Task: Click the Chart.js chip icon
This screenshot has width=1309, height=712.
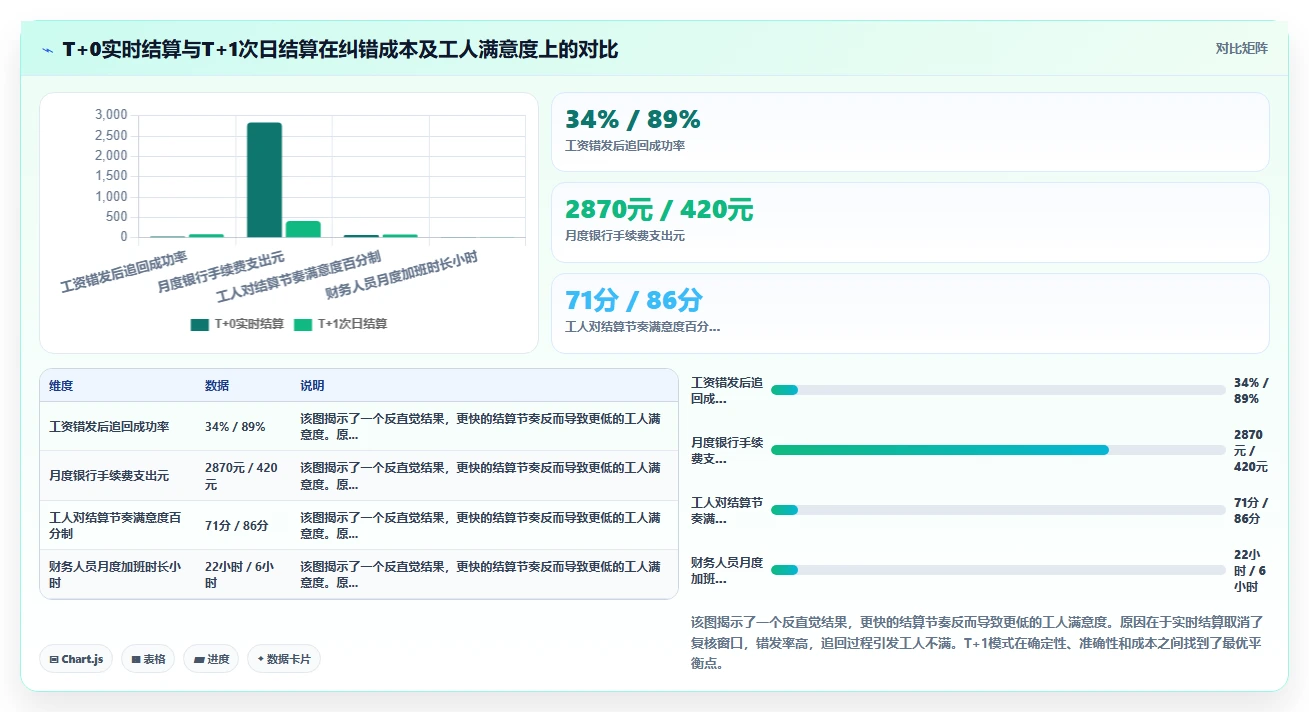Action: (x=54, y=659)
